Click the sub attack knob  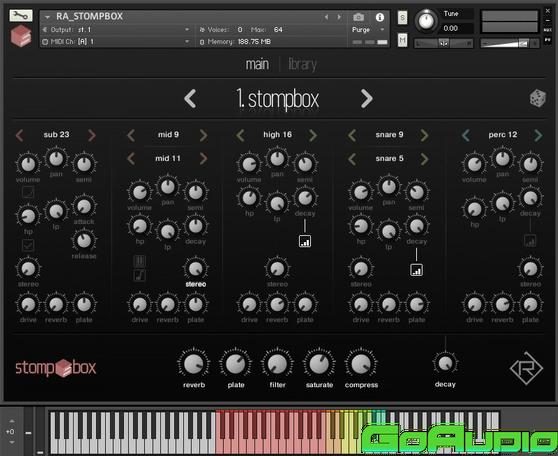(x=84, y=206)
